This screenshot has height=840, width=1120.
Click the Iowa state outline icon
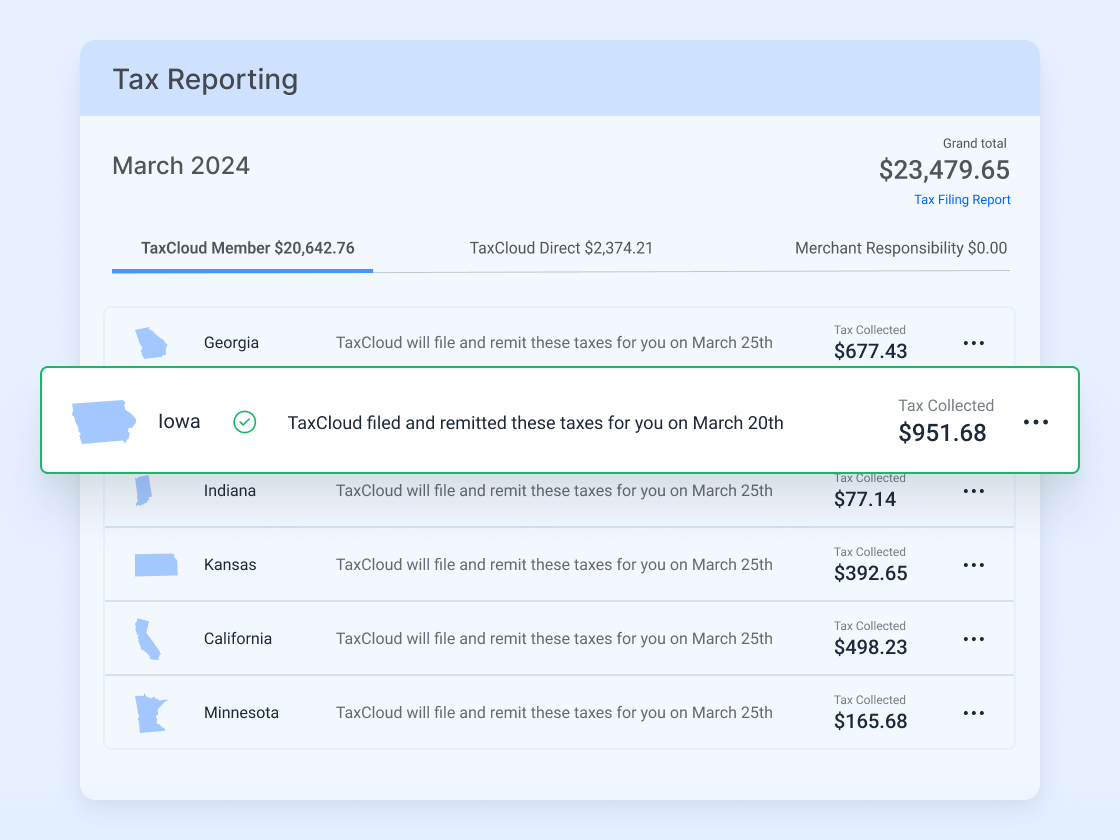(x=103, y=420)
